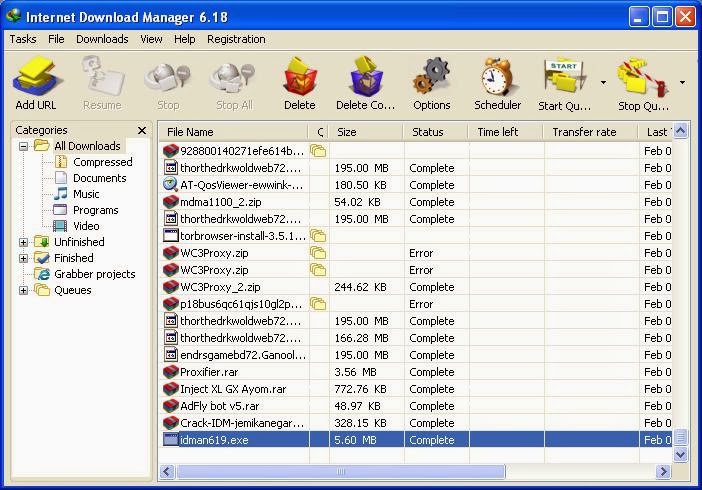Select the Grabber projects item
Screen dimensions: 702x490
[94, 274]
